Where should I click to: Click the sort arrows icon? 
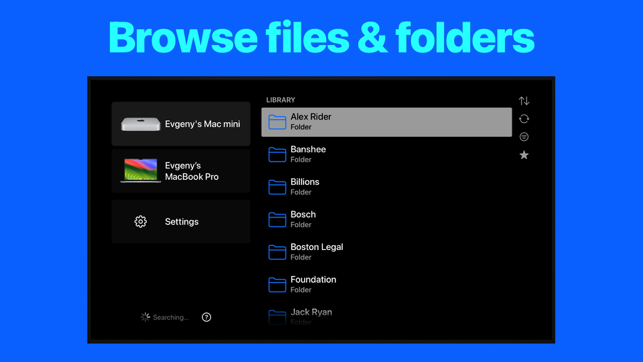(524, 100)
